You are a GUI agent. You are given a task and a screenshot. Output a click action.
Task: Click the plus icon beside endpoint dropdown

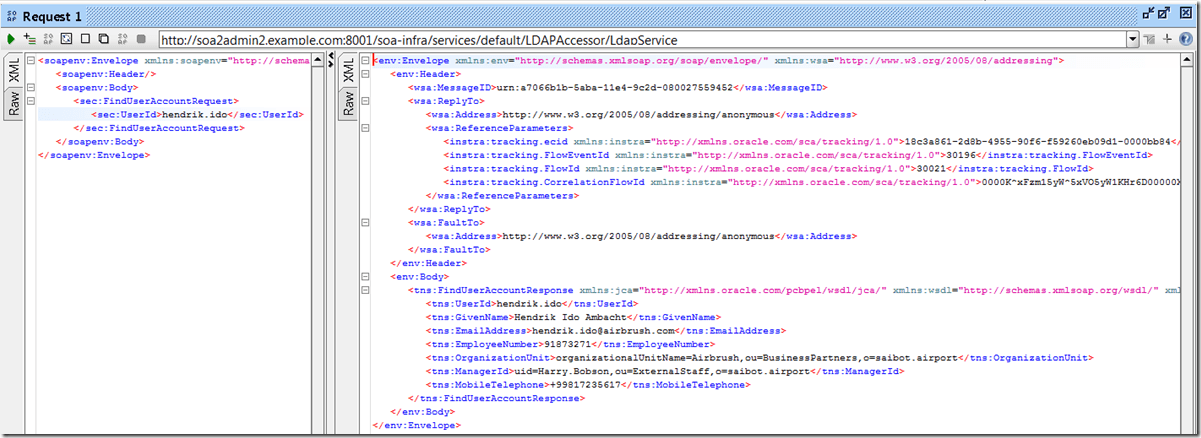point(1166,39)
